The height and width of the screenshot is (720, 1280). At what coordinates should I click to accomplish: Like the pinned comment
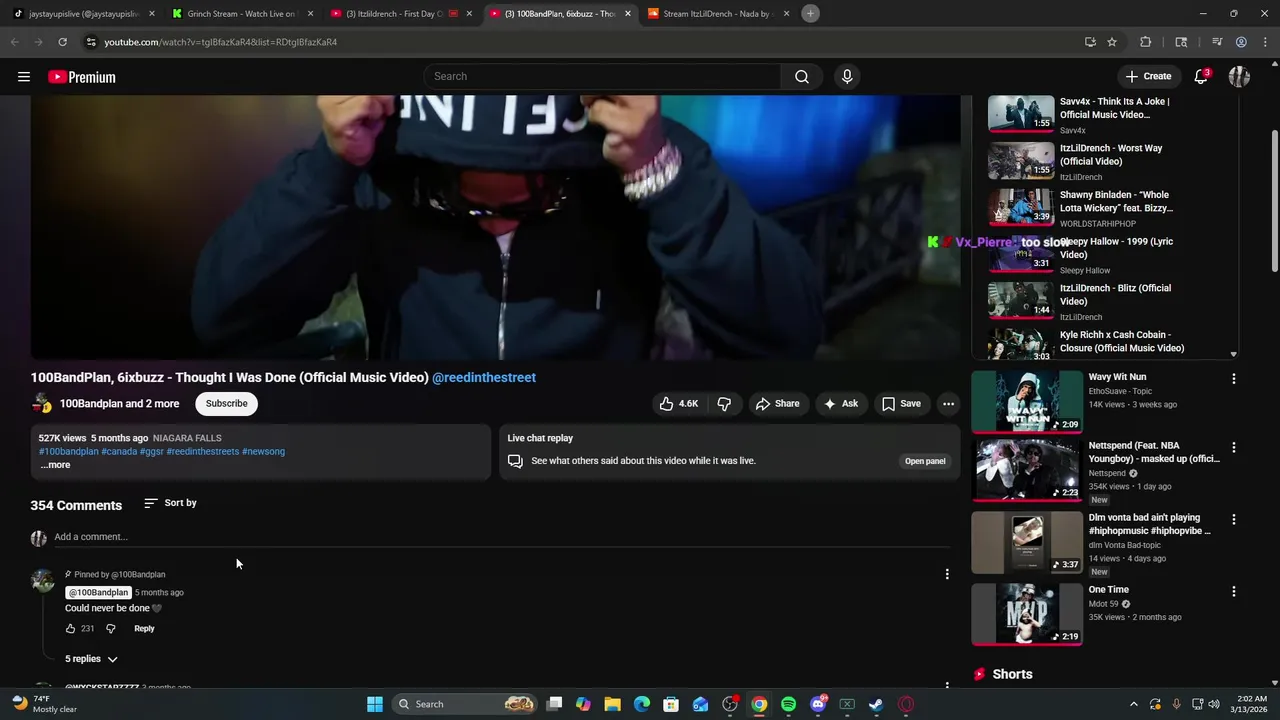click(x=70, y=629)
